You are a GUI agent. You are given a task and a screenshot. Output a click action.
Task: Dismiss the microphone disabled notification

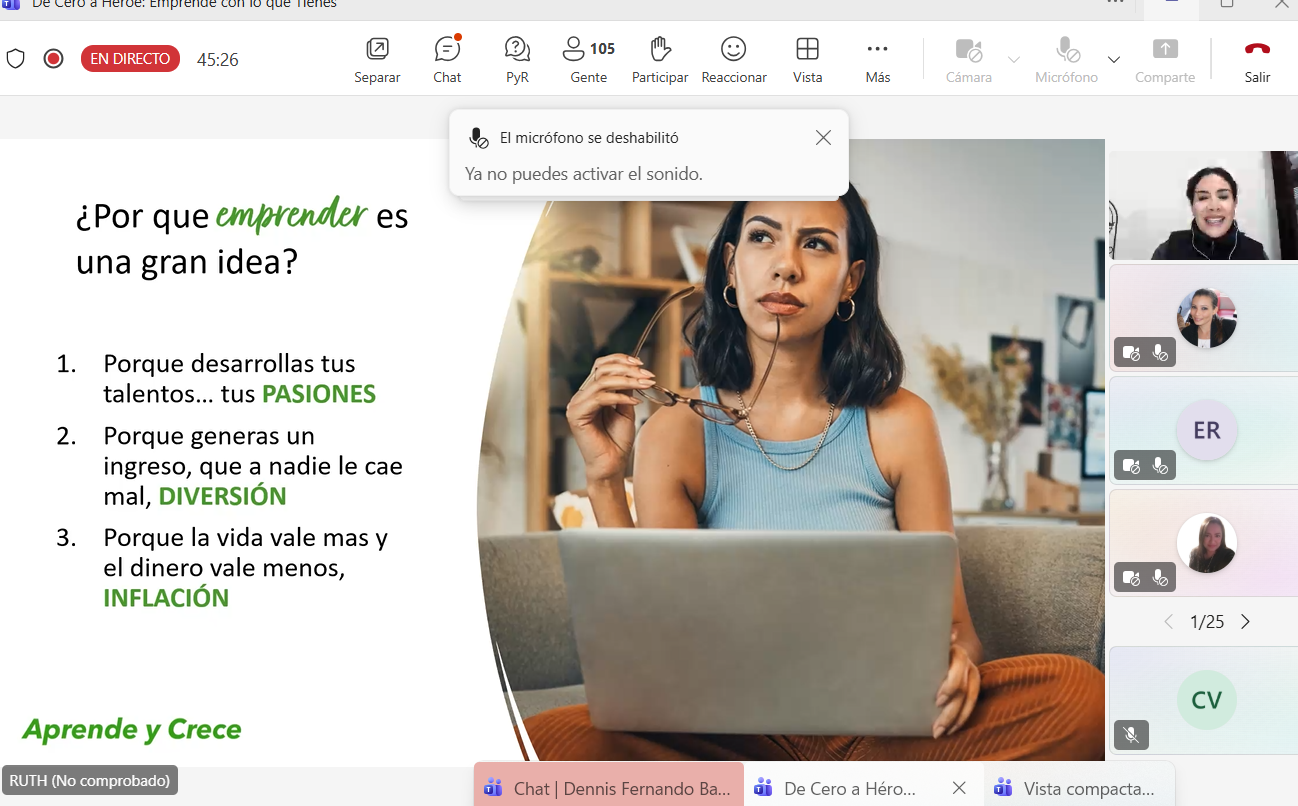click(823, 138)
